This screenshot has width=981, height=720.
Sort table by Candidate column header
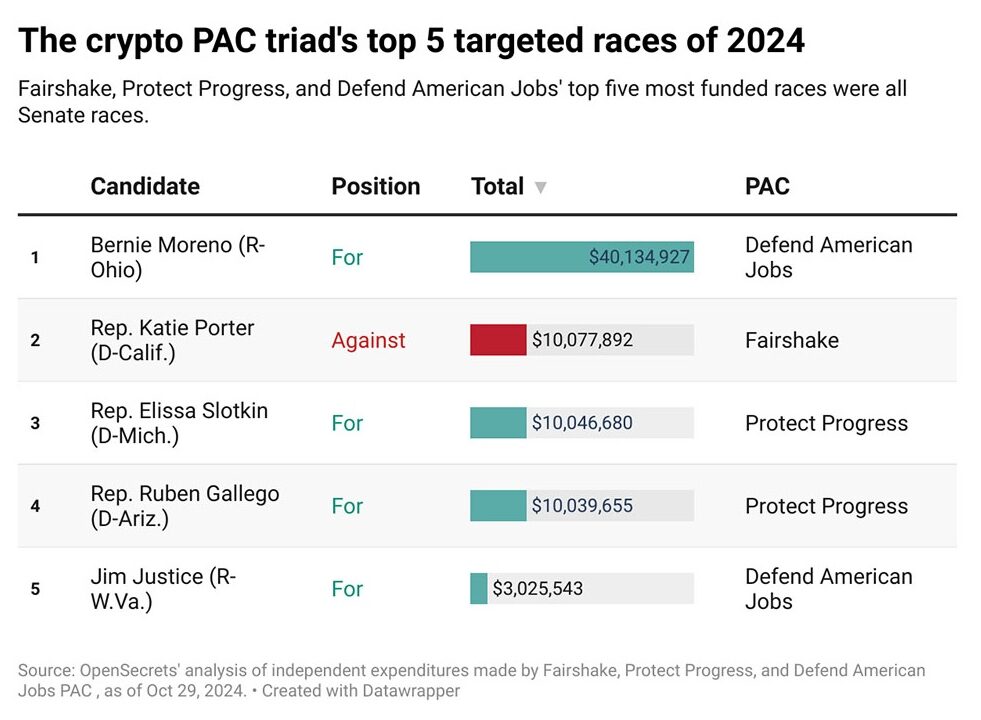(145, 187)
